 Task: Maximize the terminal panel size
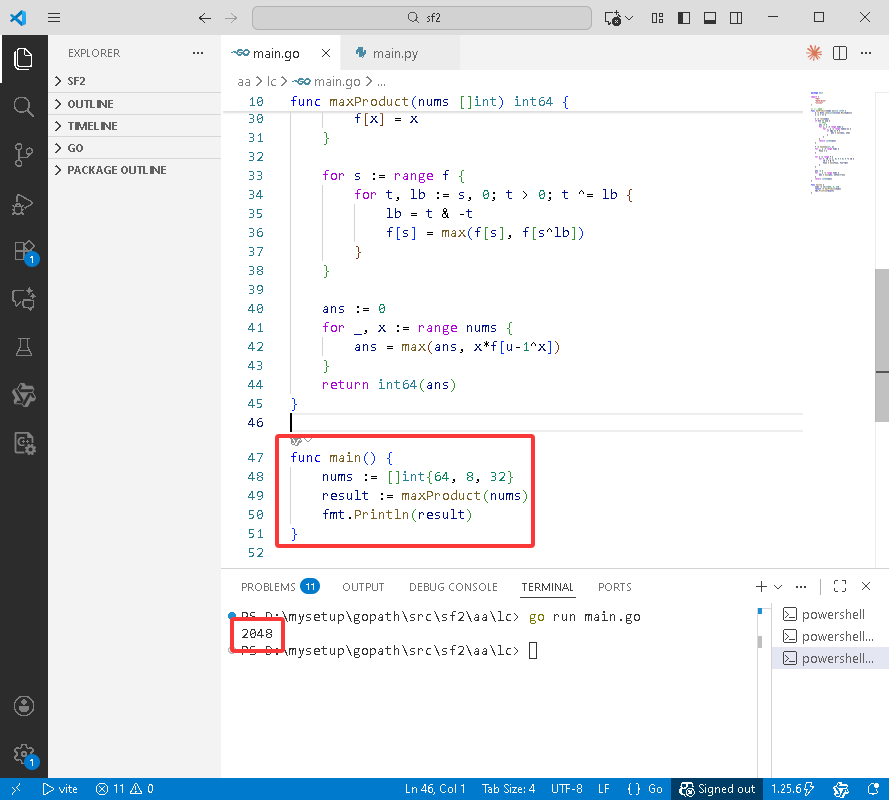pos(840,586)
